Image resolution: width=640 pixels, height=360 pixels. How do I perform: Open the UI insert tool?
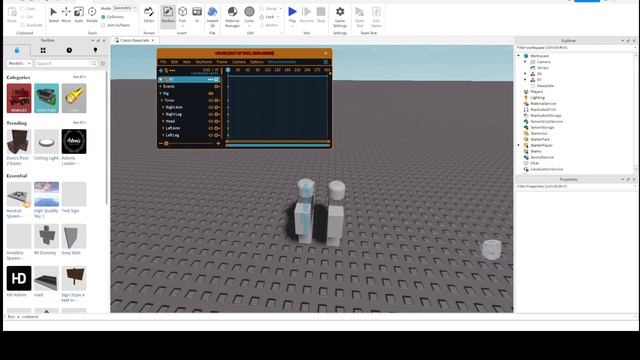point(197,15)
